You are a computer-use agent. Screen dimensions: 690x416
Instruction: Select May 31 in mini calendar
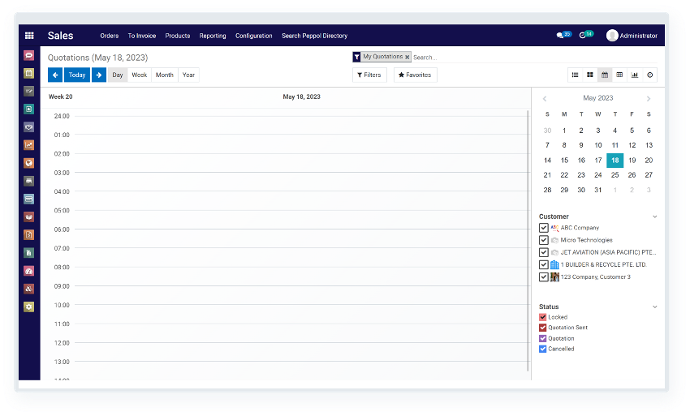(598, 190)
